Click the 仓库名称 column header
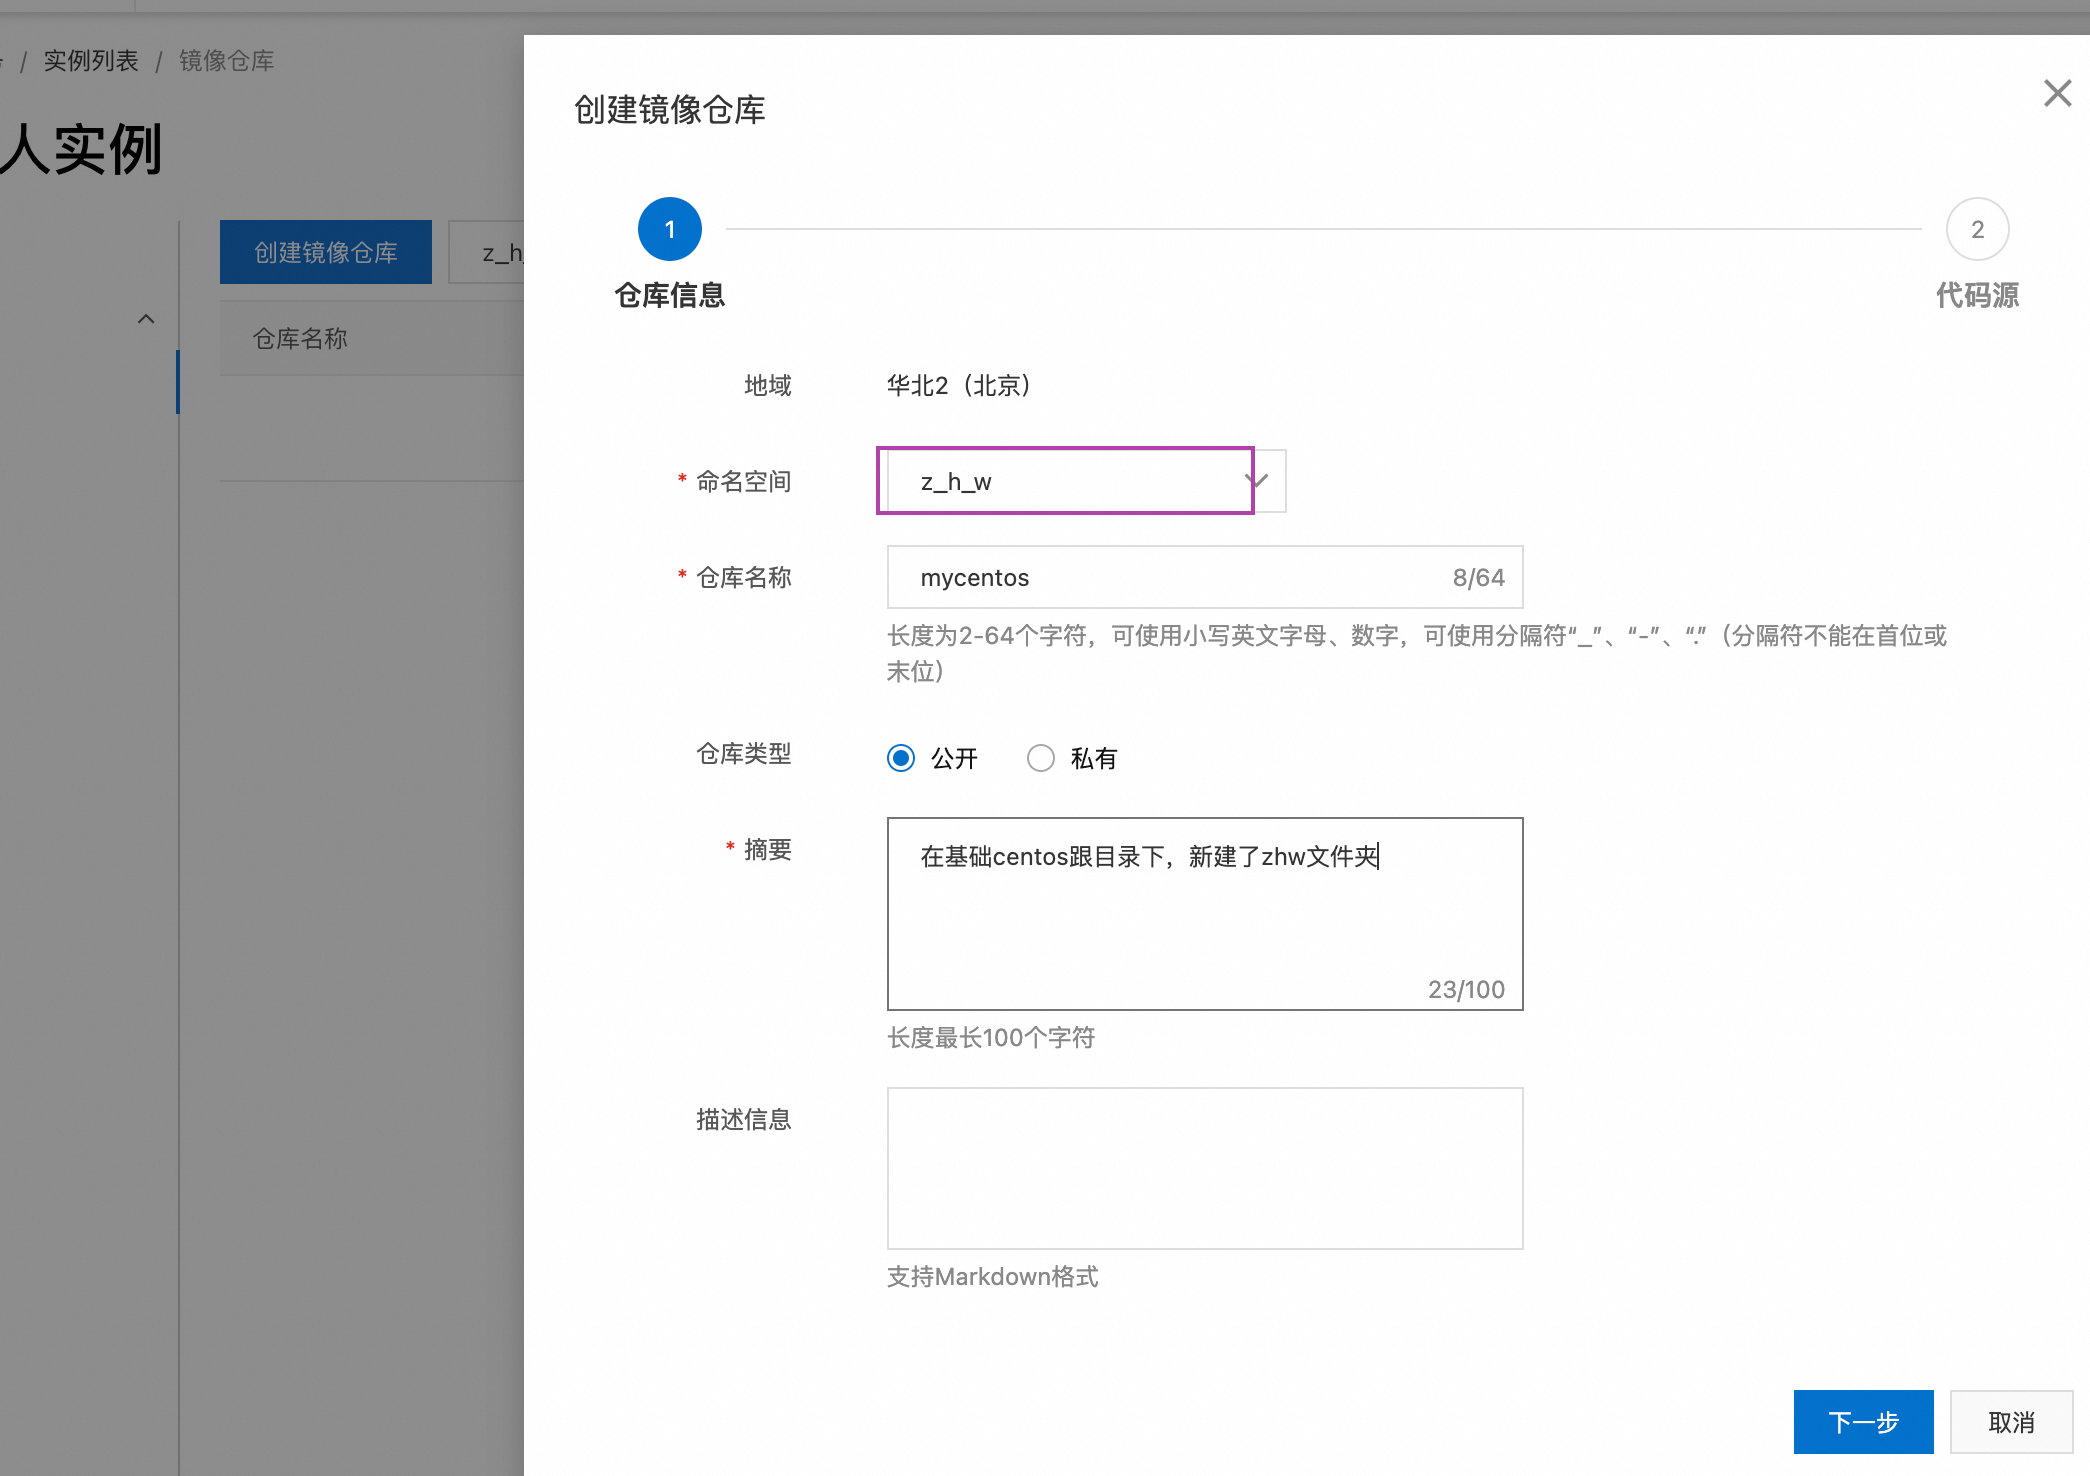The width and height of the screenshot is (2090, 1476). pyautogui.click(x=300, y=339)
